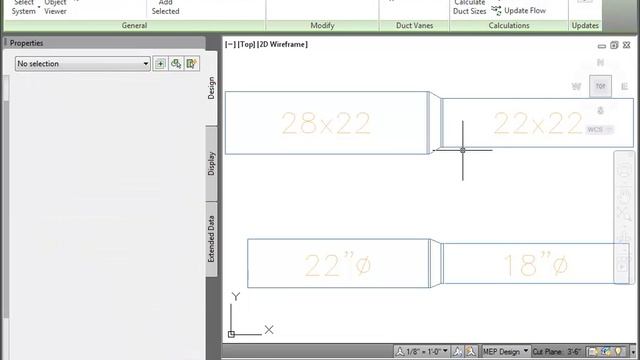Click the Orbit tool in navigation bar
This screenshot has height=360, width=640.
point(624,237)
